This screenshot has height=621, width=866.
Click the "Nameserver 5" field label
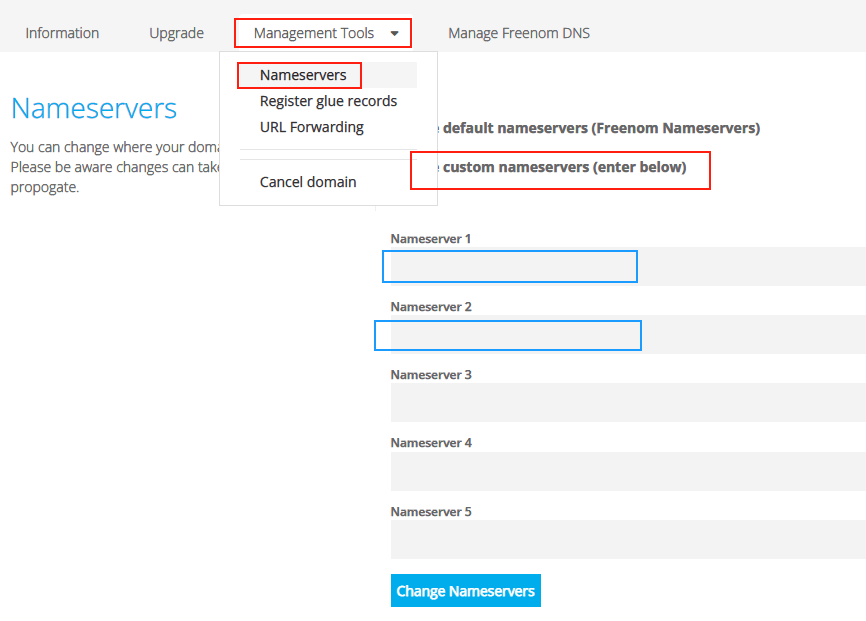point(430,512)
